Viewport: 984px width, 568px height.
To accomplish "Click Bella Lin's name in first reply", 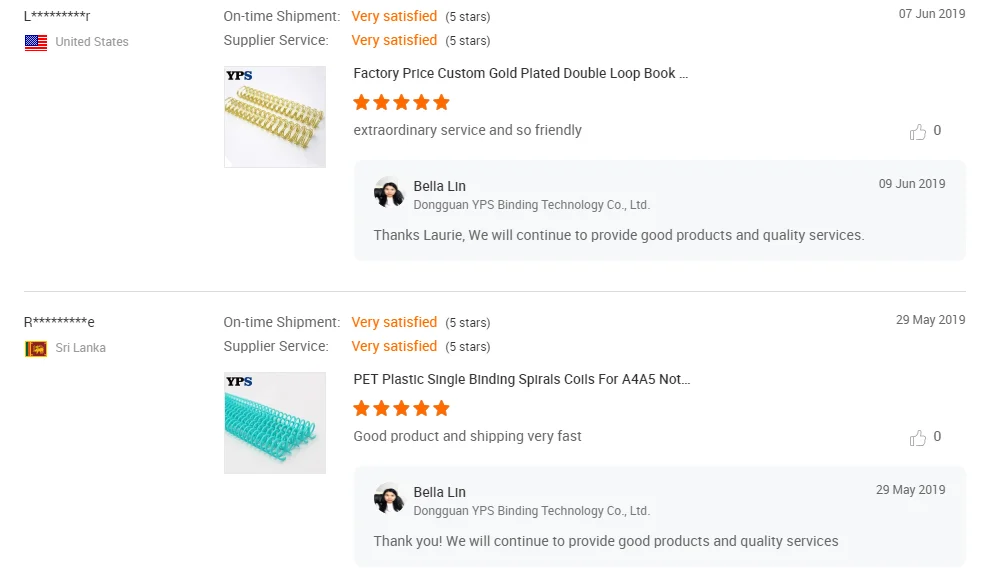I will [439, 186].
